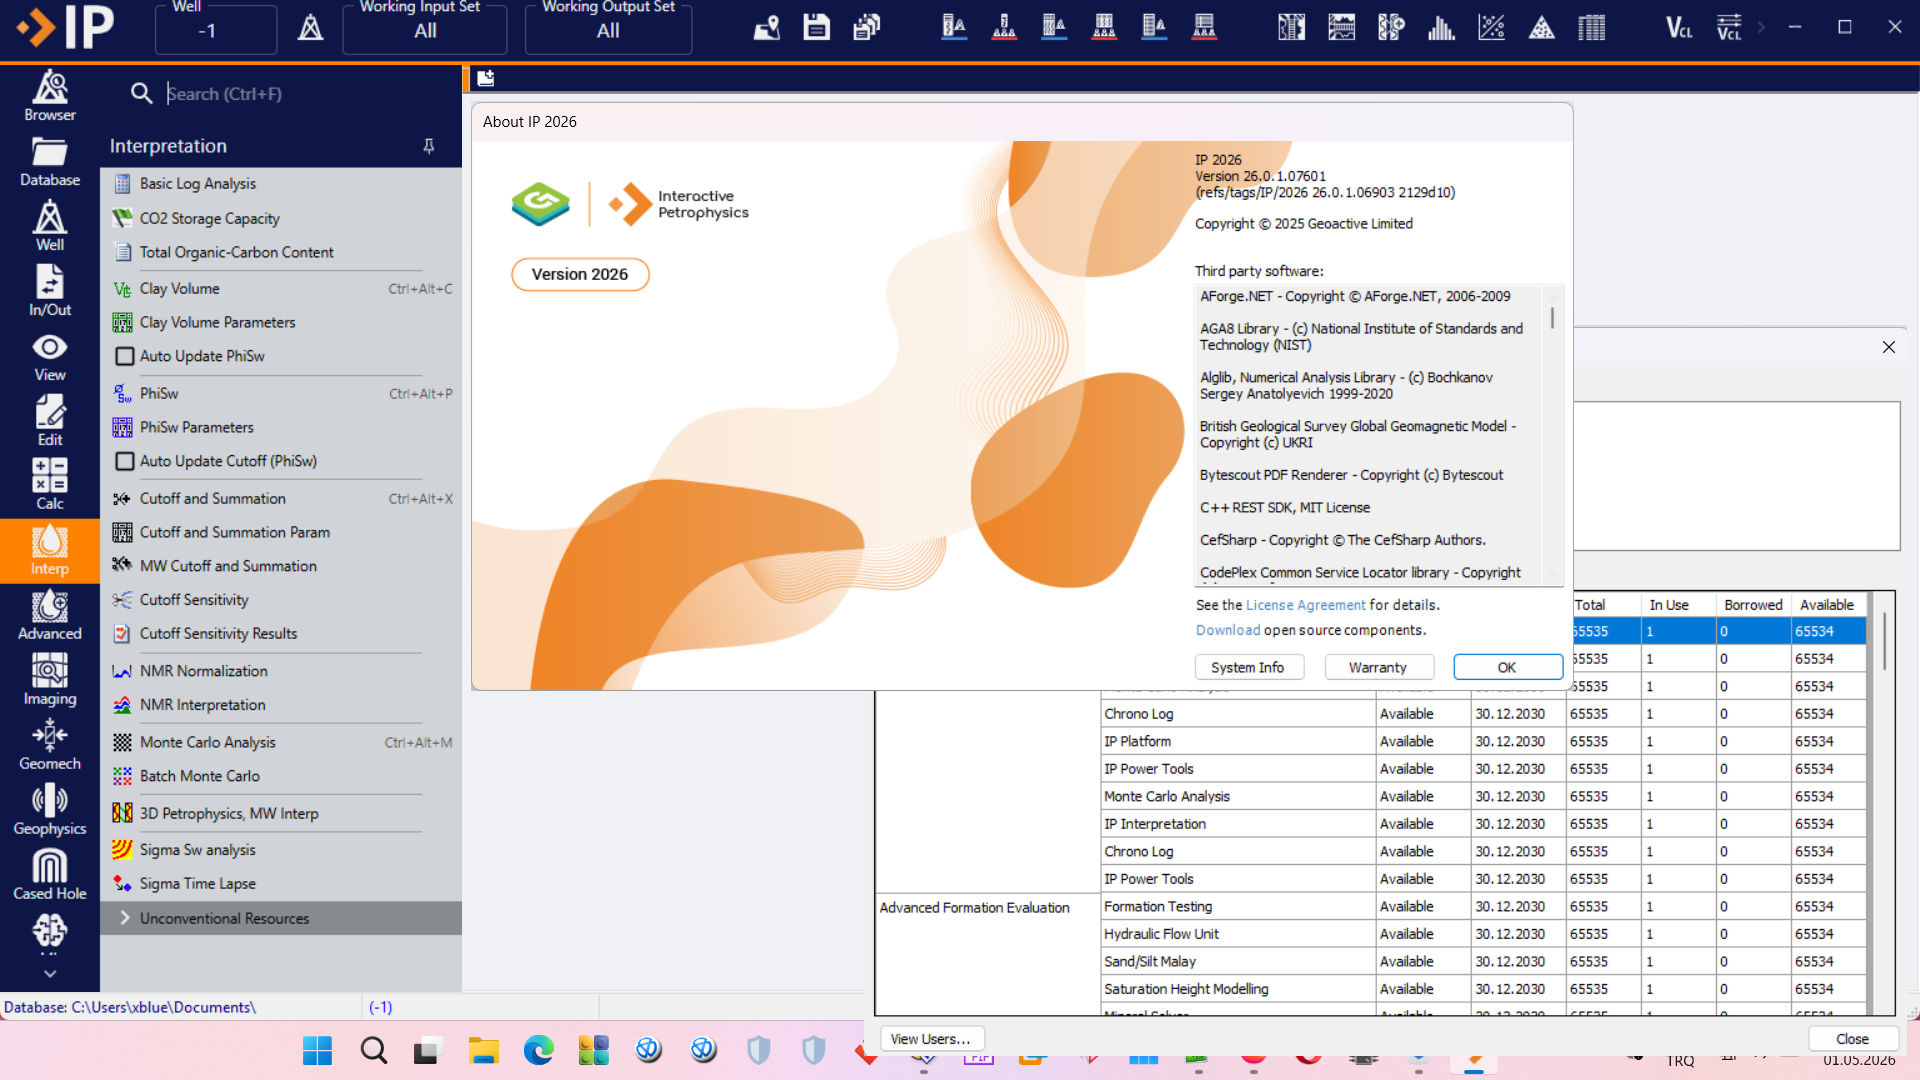Click Download open source components link
Screen dimensions: 1920x1080
pyautogui.click(x=1228, y=630)
